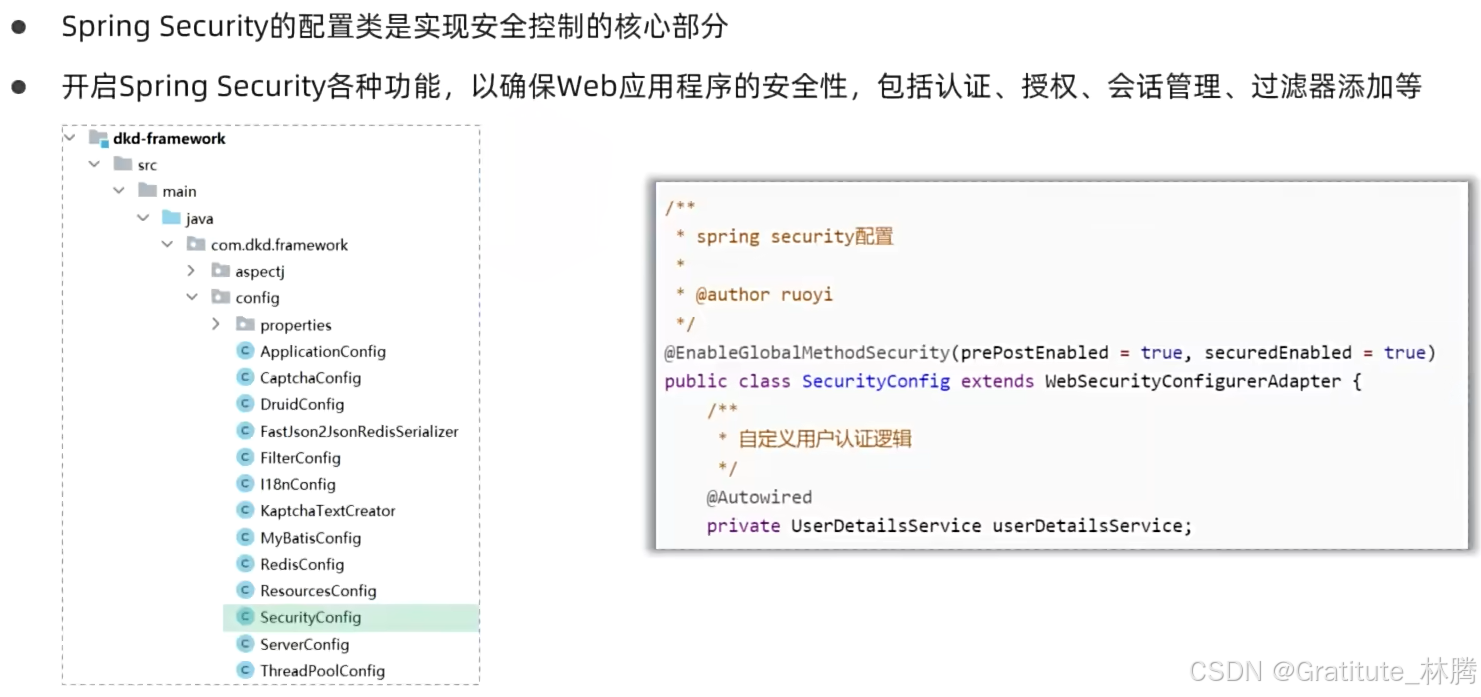Select the dkd-framework project label
This screenshot has height=697, width=1481.
click(169, 139)
